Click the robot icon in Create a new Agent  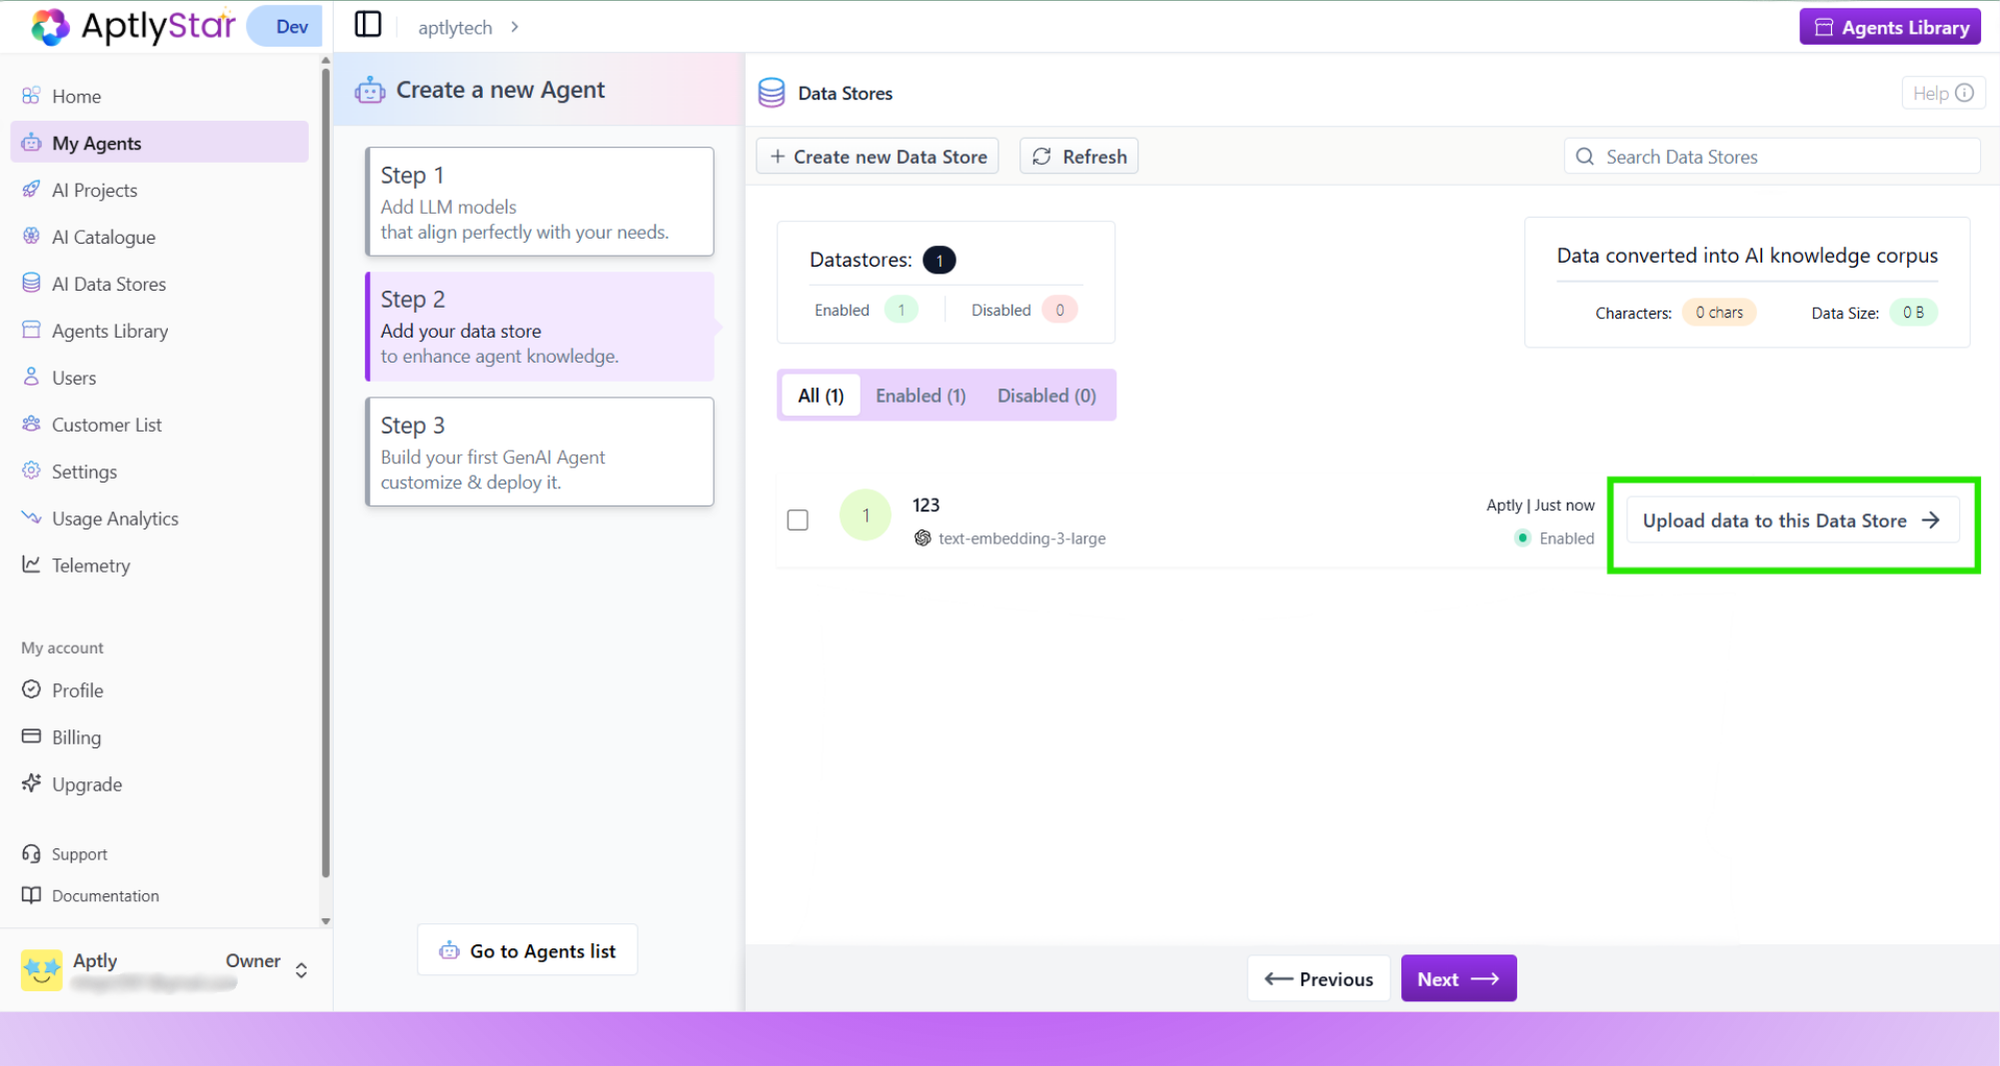(x=370, y=90)
